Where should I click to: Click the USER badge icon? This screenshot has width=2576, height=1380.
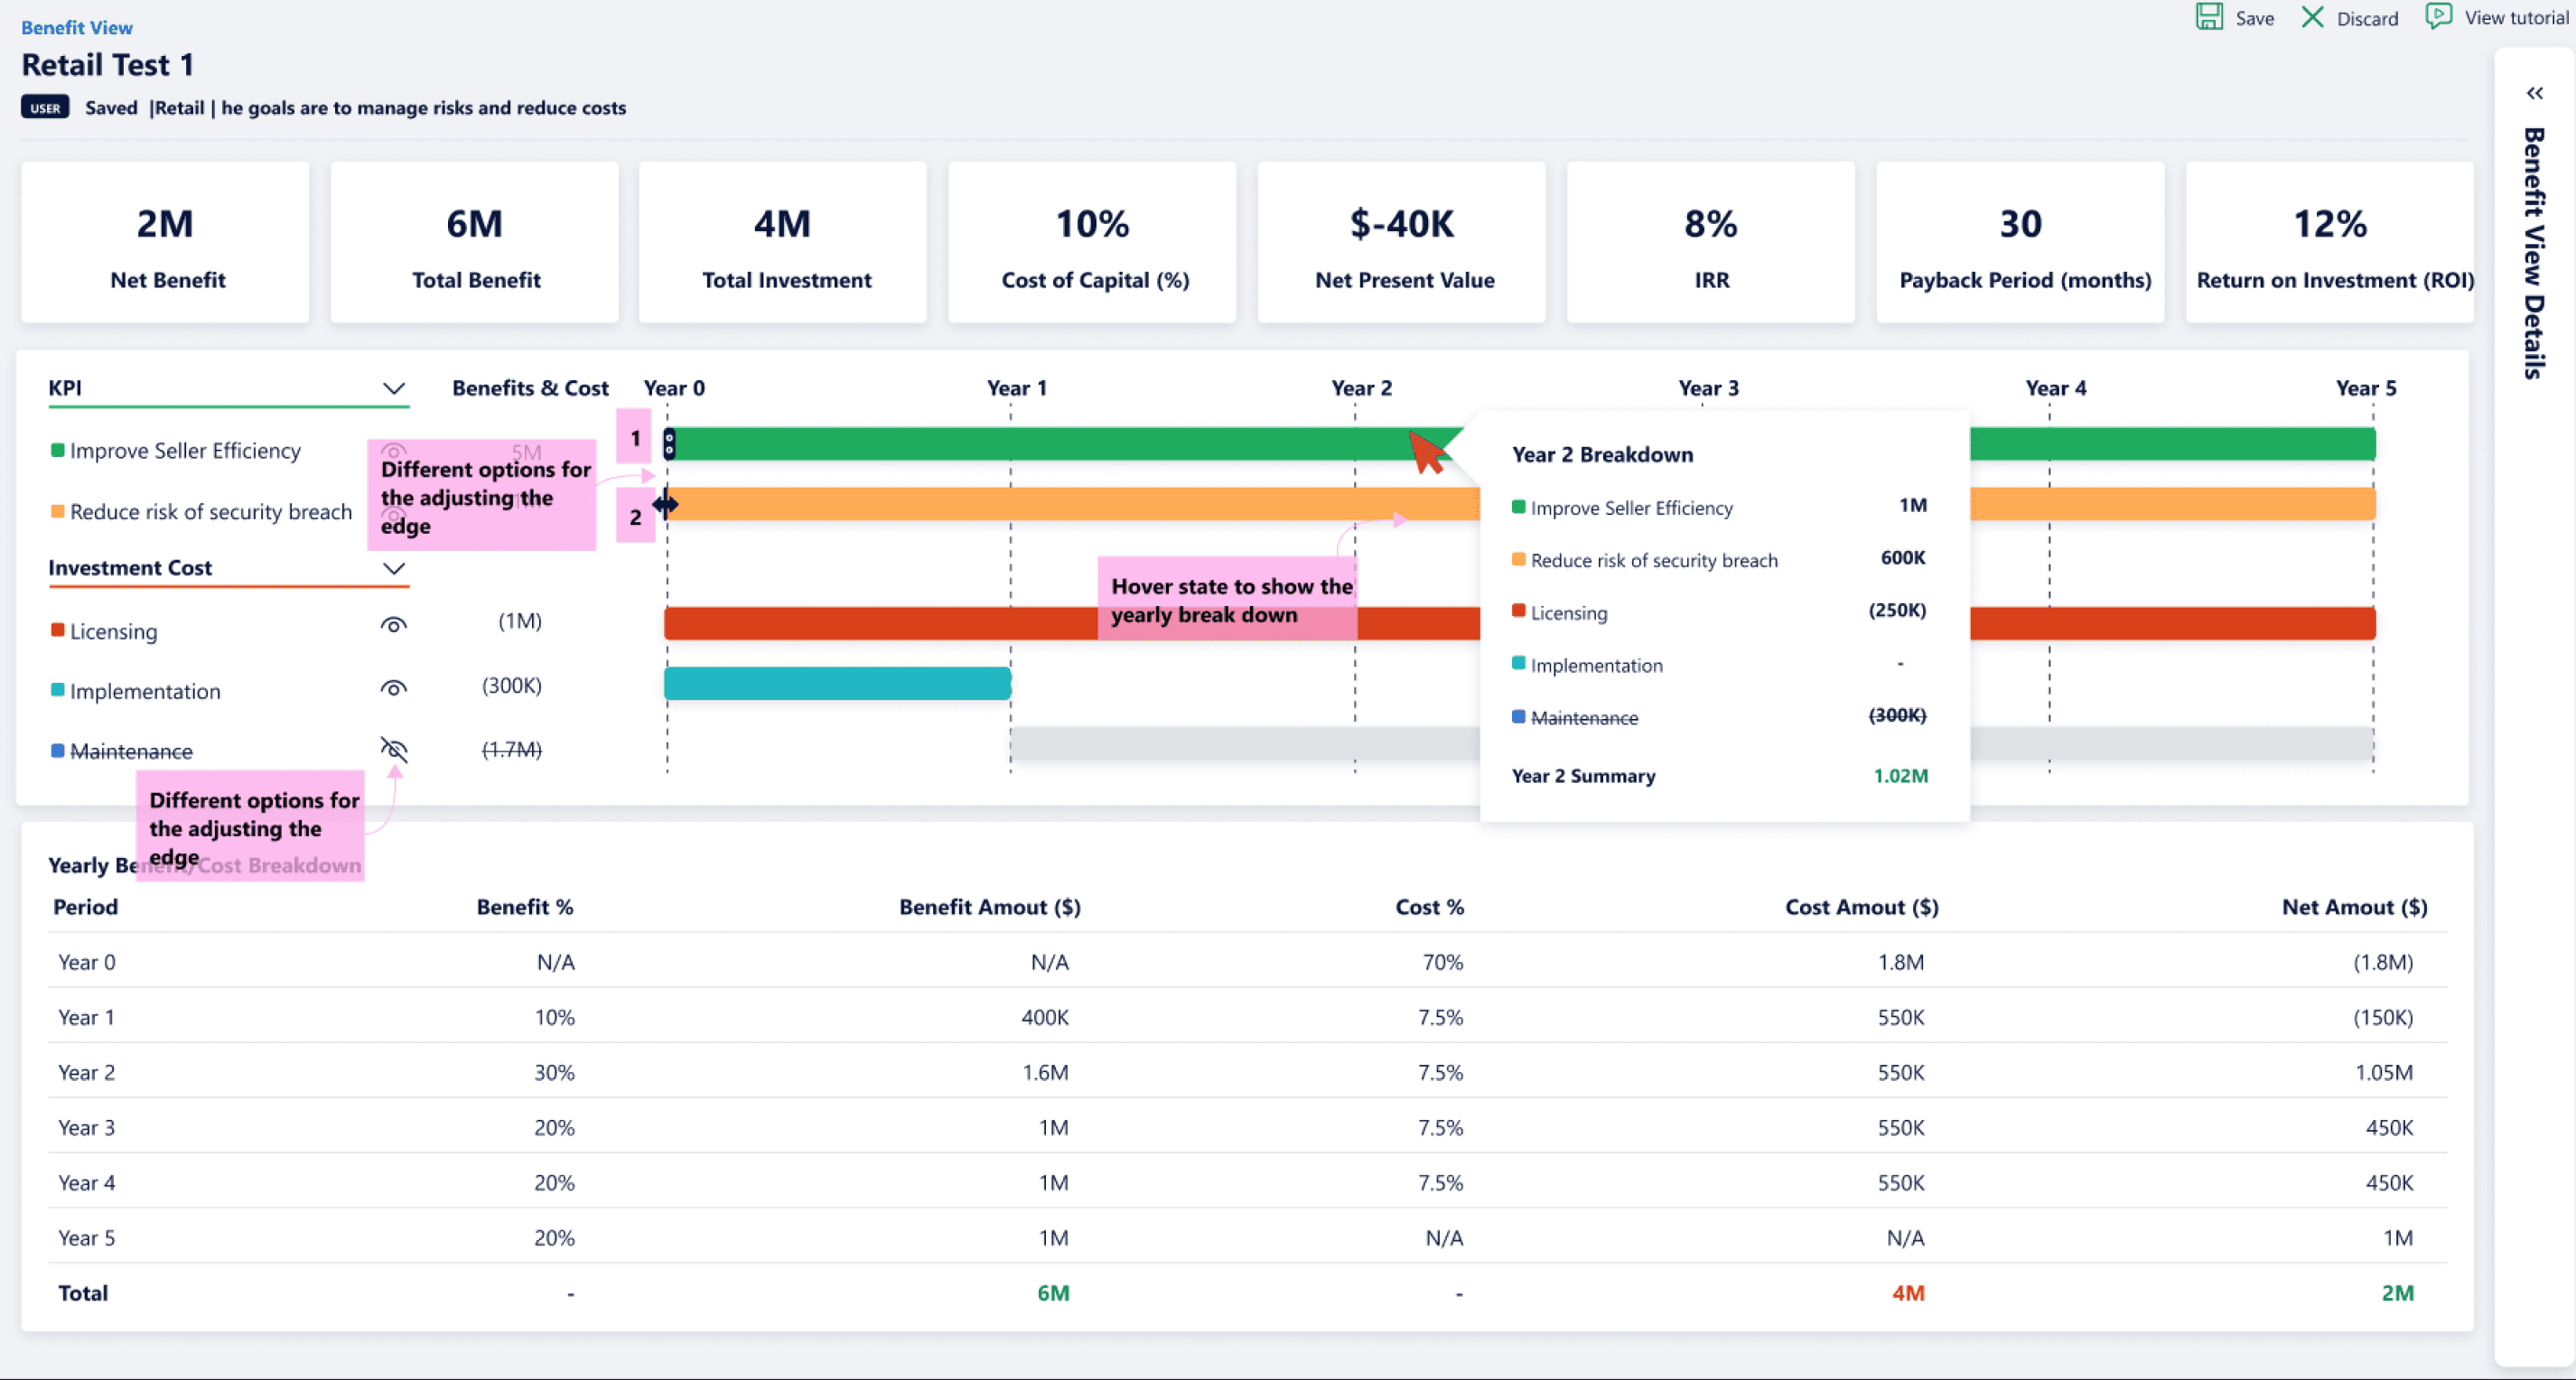click(x=45, y=108)
